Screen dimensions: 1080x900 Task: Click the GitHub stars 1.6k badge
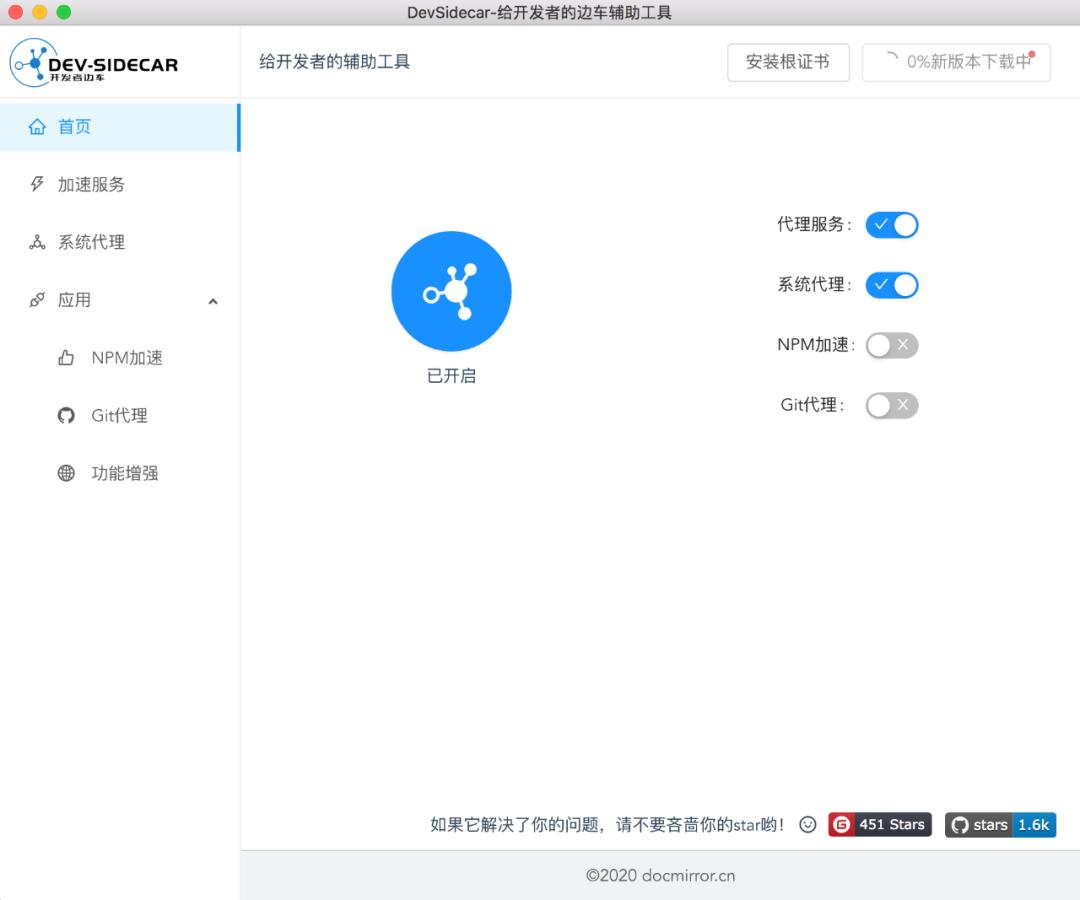pyautogui.click(x=1000, y=825)
